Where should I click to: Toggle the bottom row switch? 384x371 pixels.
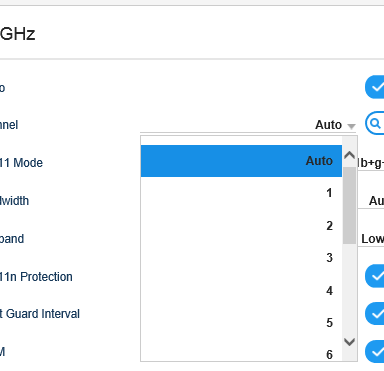coord(375,352)
